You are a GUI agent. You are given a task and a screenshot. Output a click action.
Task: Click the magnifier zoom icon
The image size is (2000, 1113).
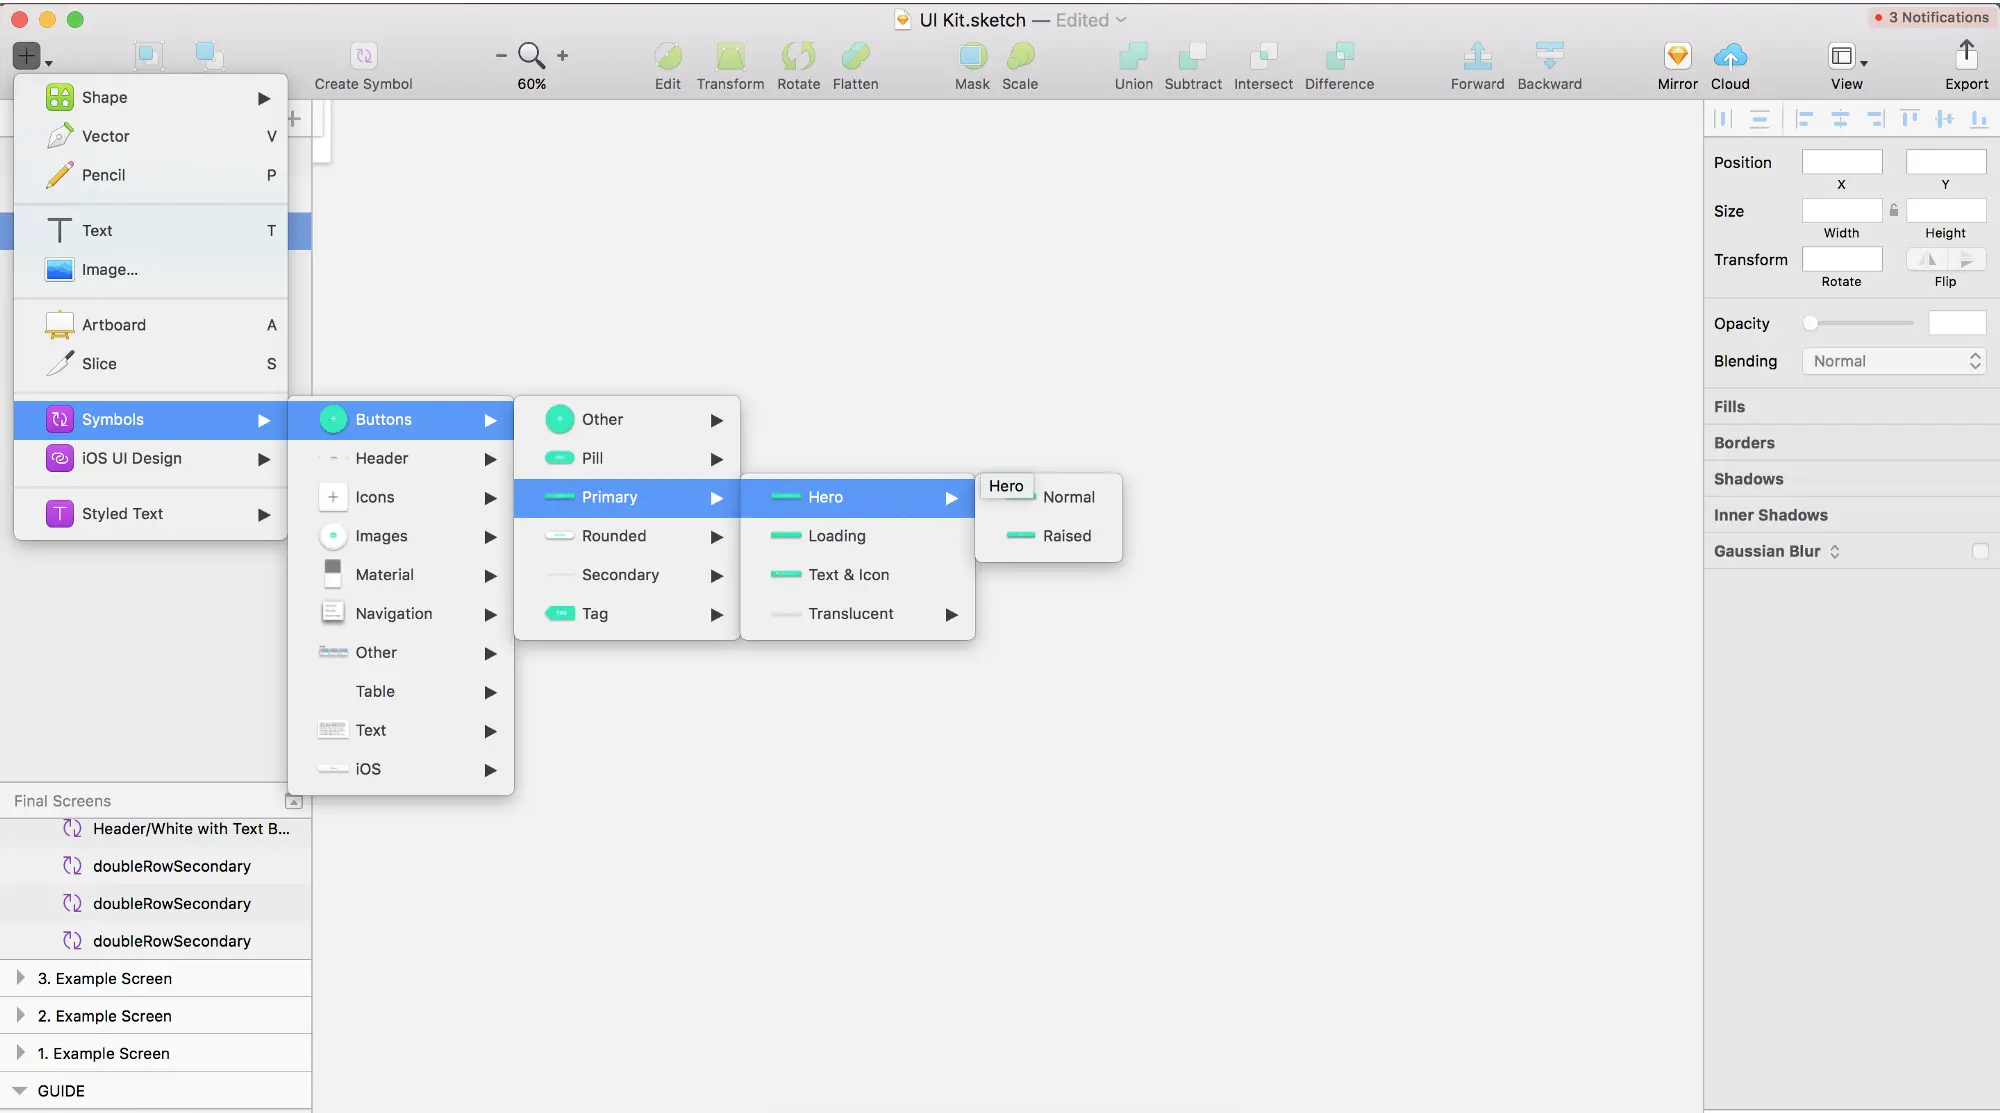click(x=531, y=56)
